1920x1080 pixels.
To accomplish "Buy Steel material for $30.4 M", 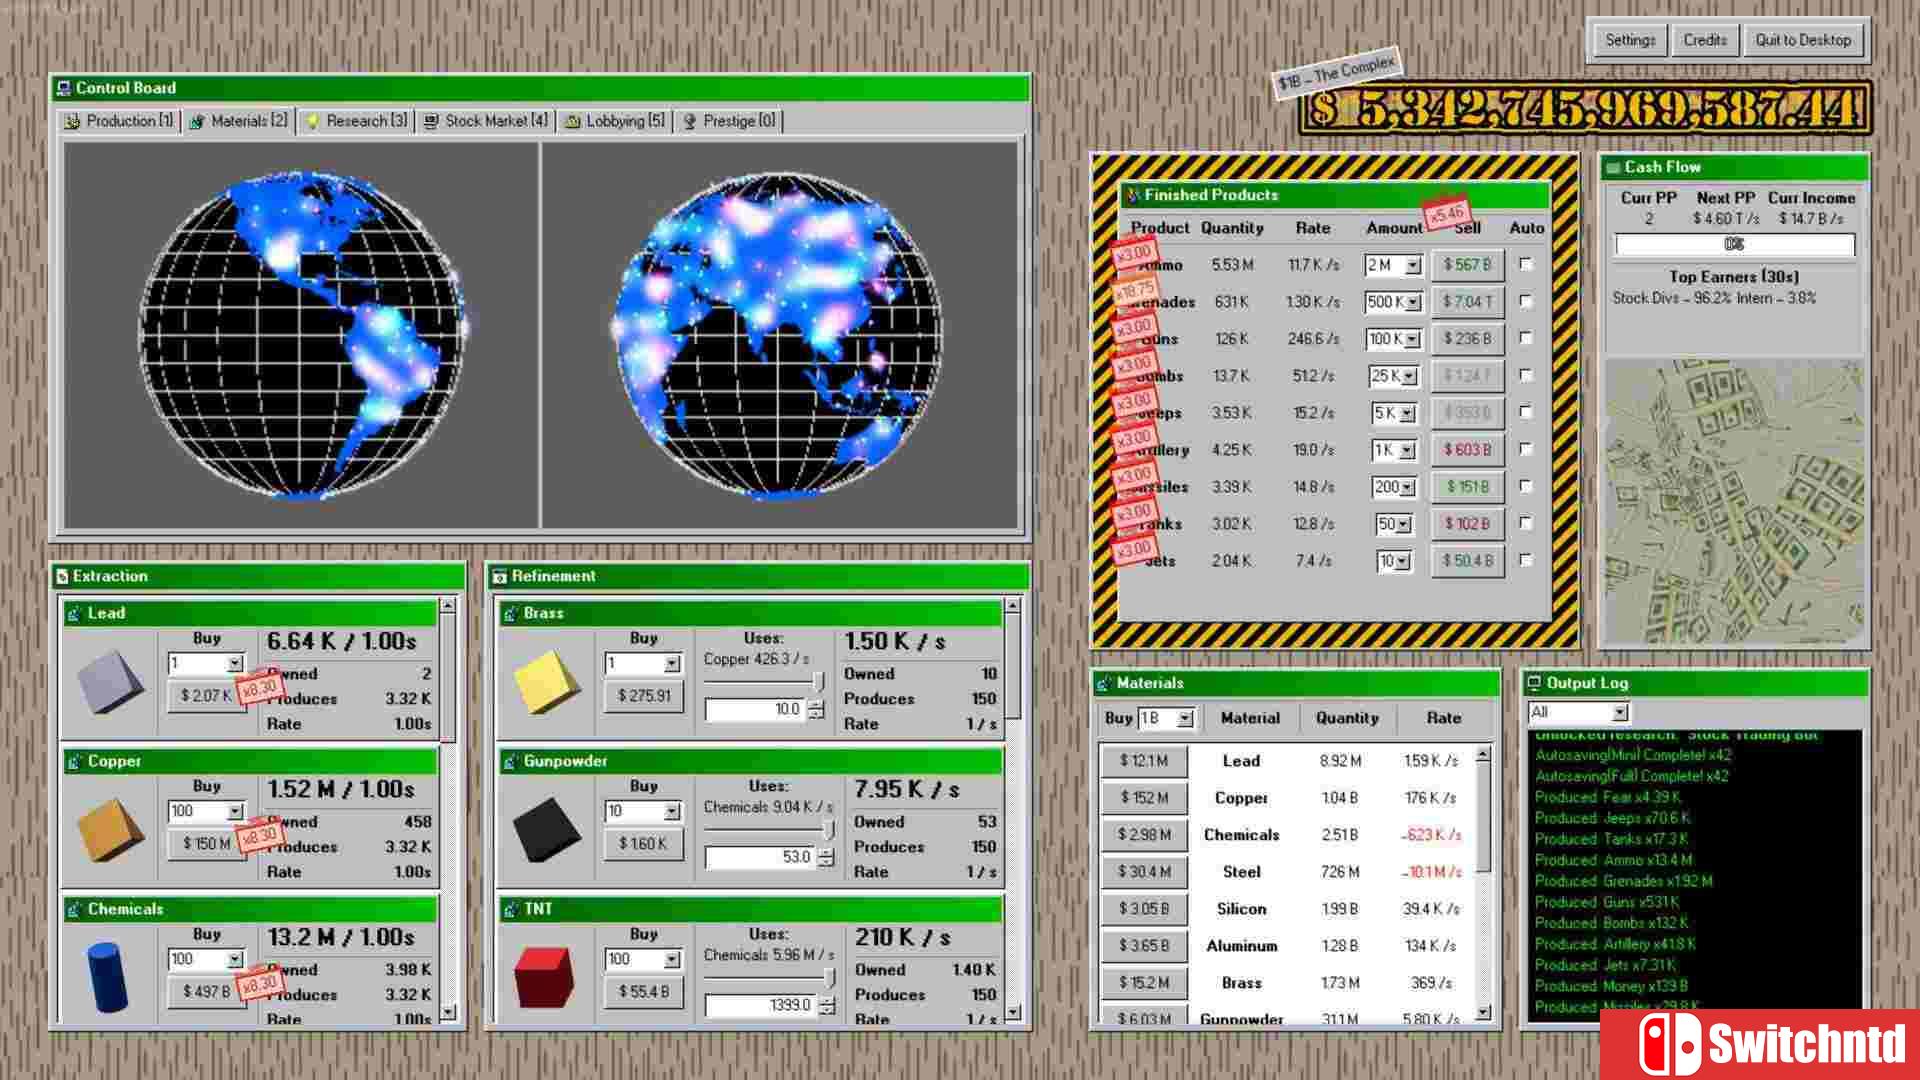I will pyautogui.click(x=1144, y=872).
